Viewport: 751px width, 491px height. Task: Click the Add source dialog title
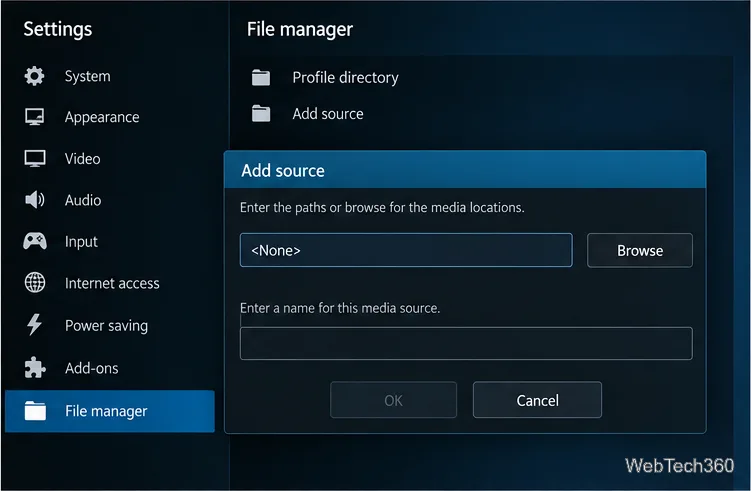283,171
